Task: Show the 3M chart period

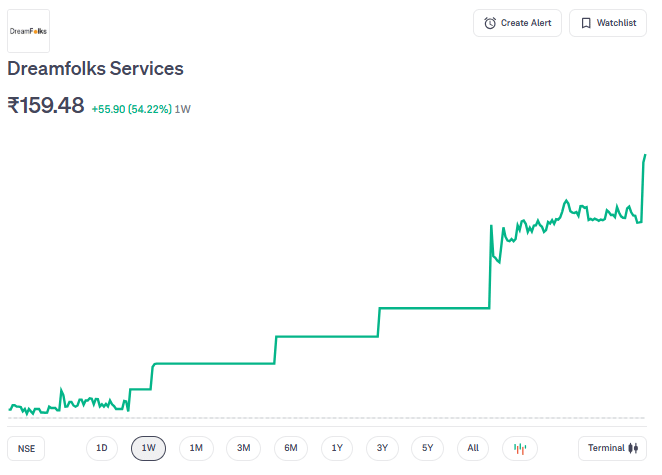Action: pyautogui.click(x=243, y=448)
